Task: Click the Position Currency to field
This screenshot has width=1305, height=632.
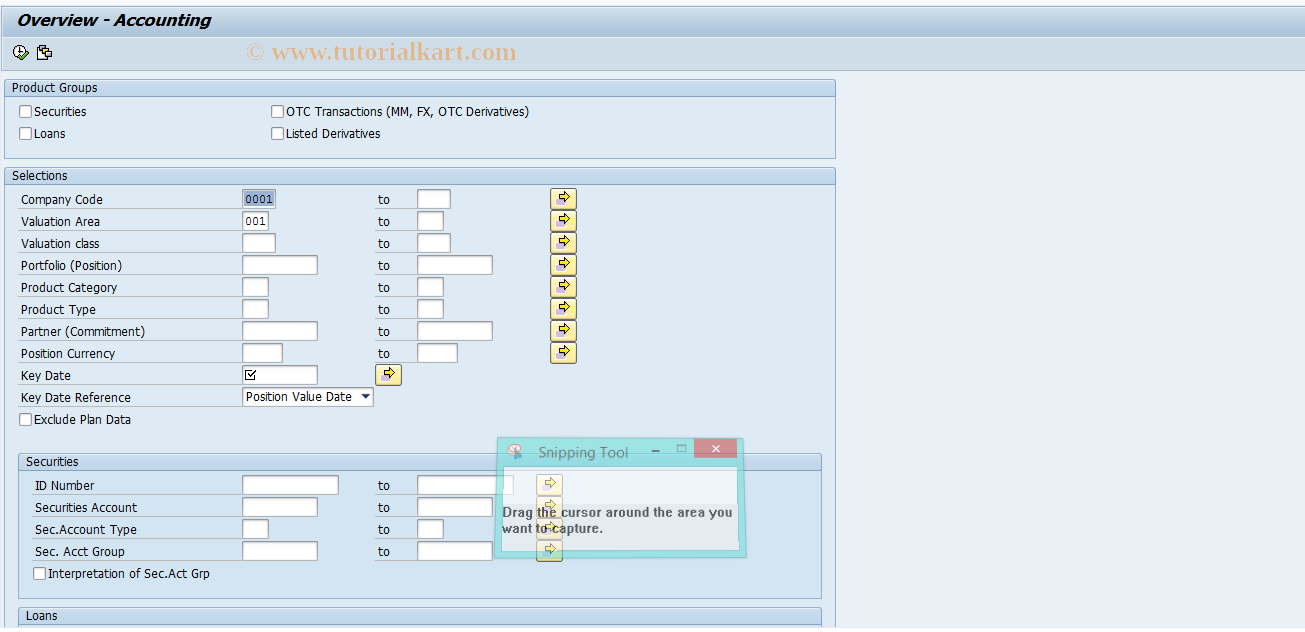Action: (437, 353)
